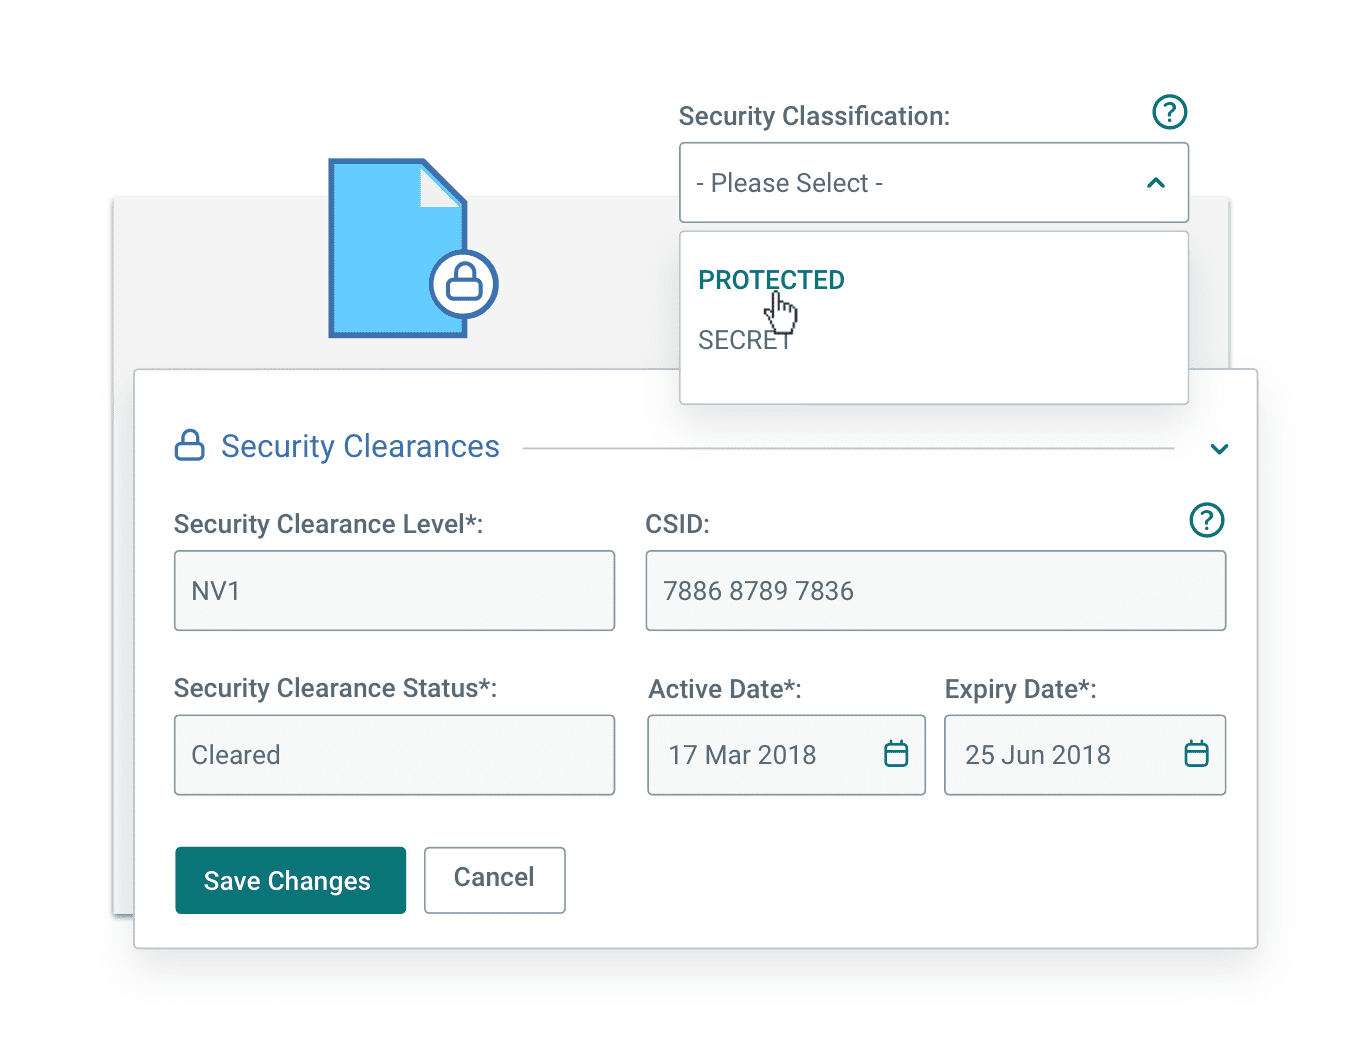Choose the SECRET classification option
The height and width of the screenshot is (1054, 1350).
tap(745, 340)
